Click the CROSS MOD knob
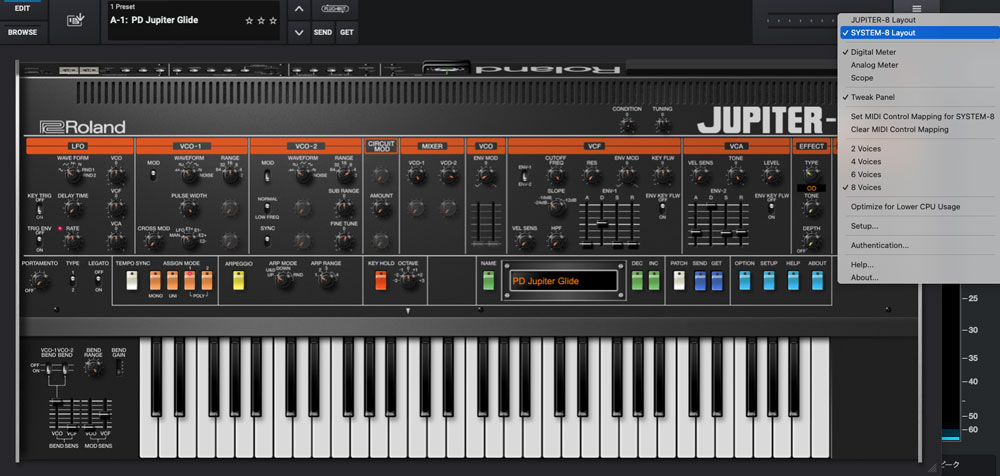This screenshot has width=1000, height=476. pyautogui.click(x=151, y=241)
